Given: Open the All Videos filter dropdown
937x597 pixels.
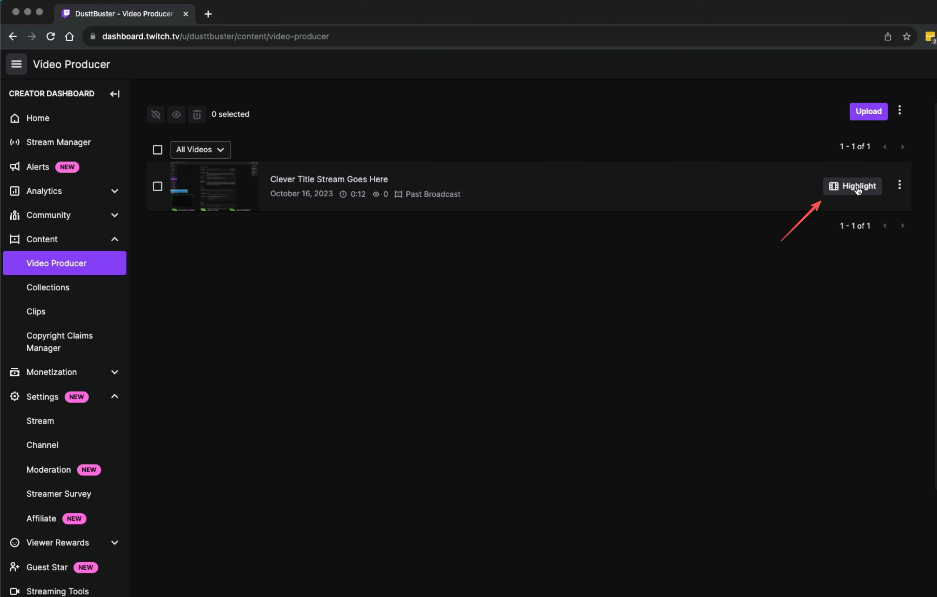Looking at the screenshot, I should [x=200, y=148].
